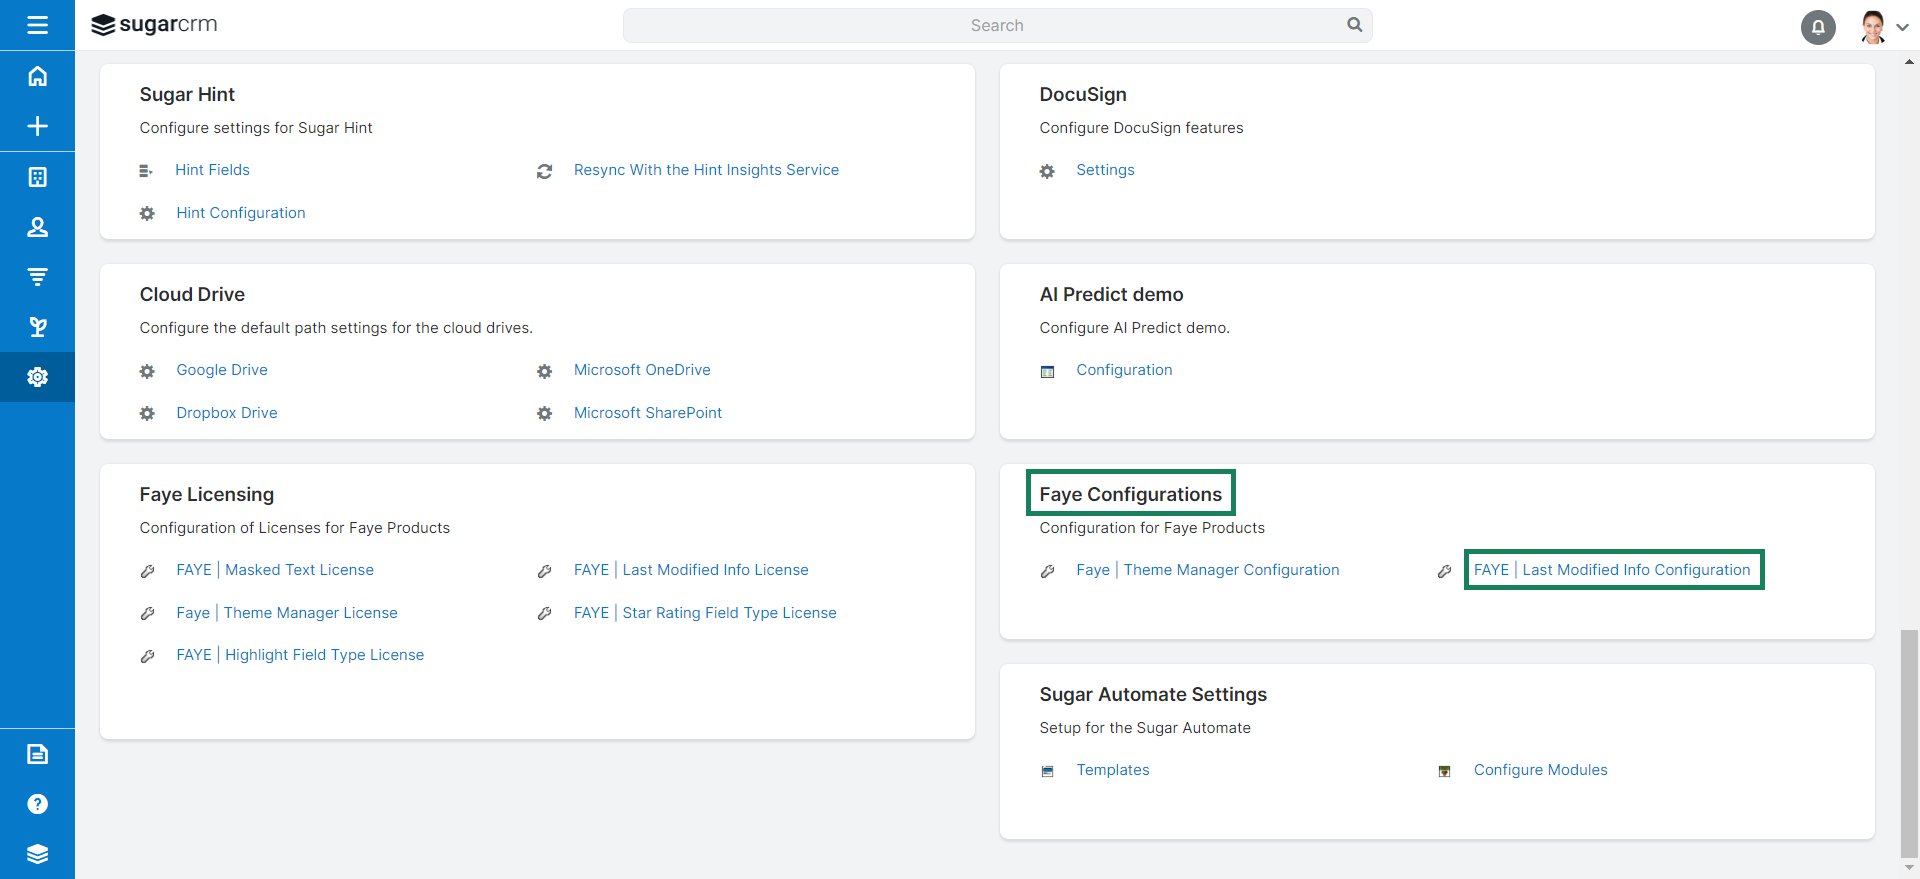Open the hamburger menu in the sidebar
Screen dimensions: 1920x879
tap(37, 25)
